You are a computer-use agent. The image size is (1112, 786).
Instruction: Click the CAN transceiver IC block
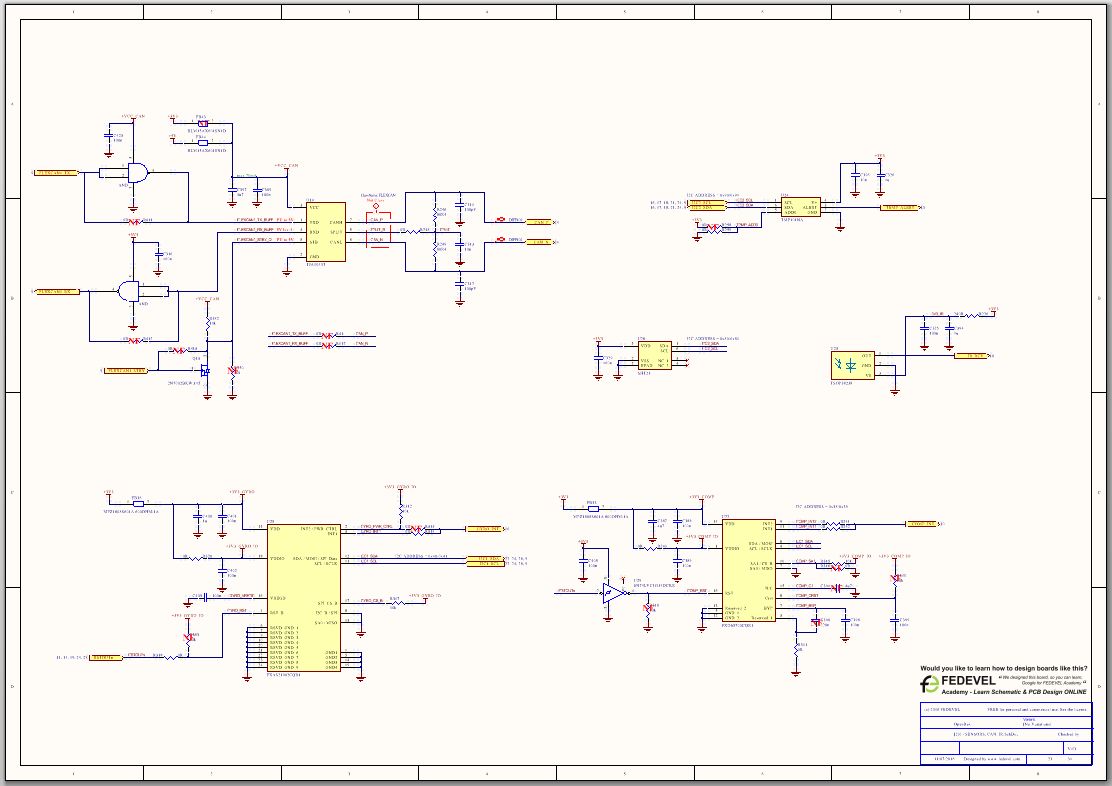coord(325,238)
